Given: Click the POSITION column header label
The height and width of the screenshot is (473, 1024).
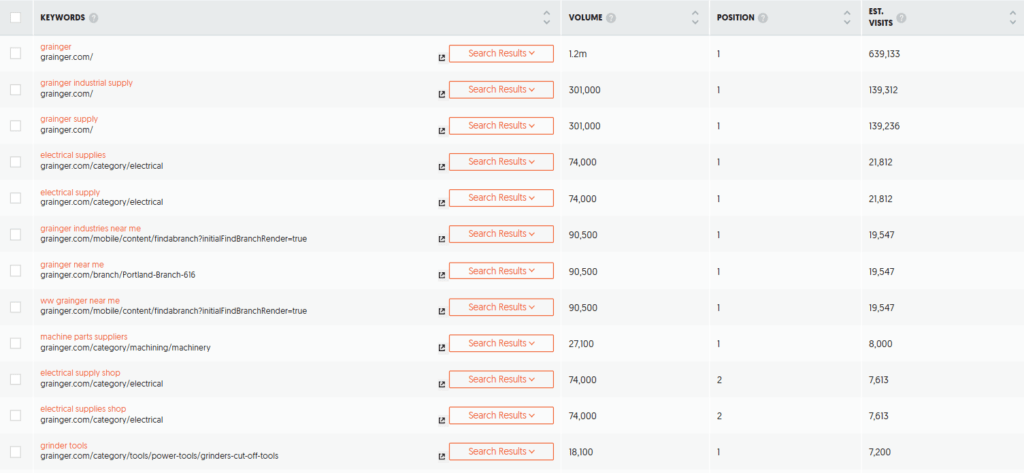Looking at the screenshot, I should [x=735, y=18].
